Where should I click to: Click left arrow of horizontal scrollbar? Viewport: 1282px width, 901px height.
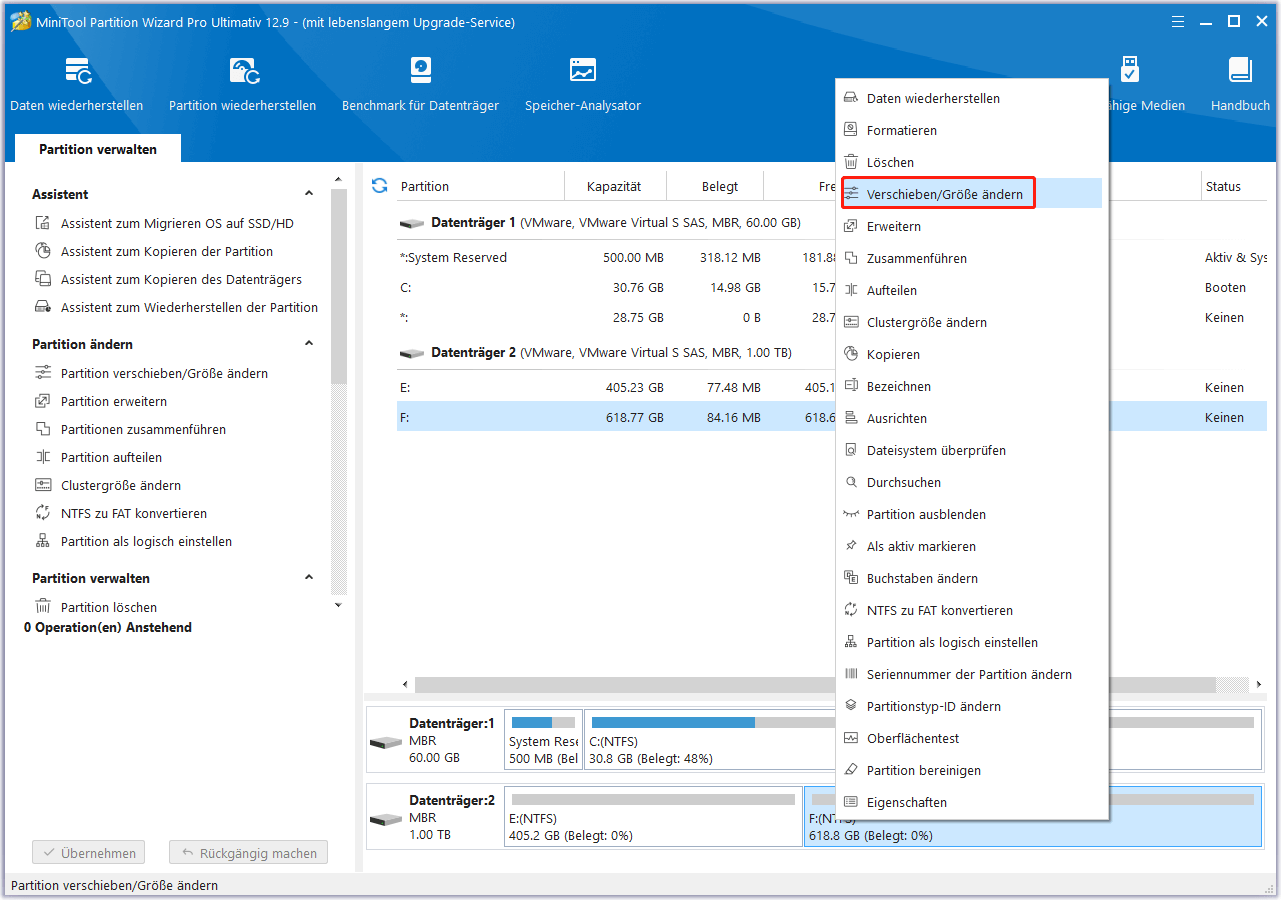405,685
